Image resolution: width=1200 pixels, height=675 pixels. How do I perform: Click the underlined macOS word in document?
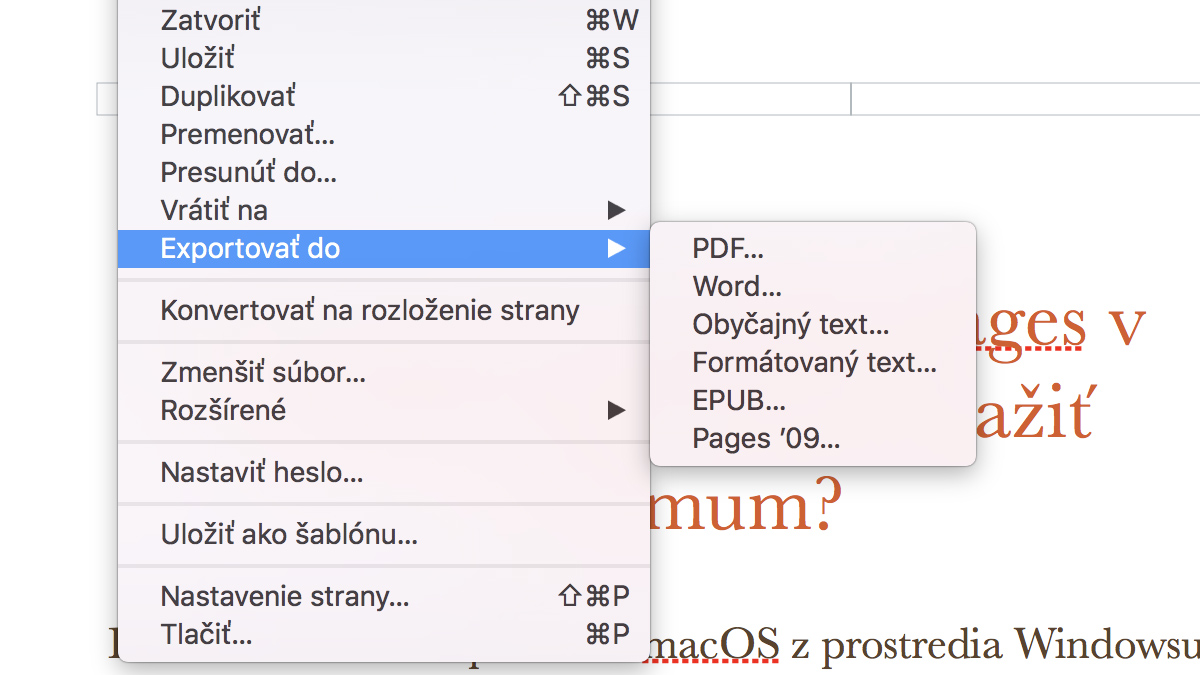point(715,643)
